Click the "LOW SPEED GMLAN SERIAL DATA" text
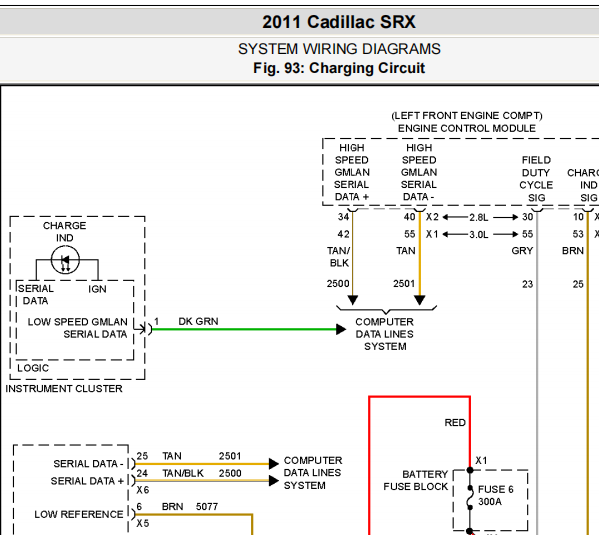Viewport: 599px width, 535px height. [x=78, y=328]
